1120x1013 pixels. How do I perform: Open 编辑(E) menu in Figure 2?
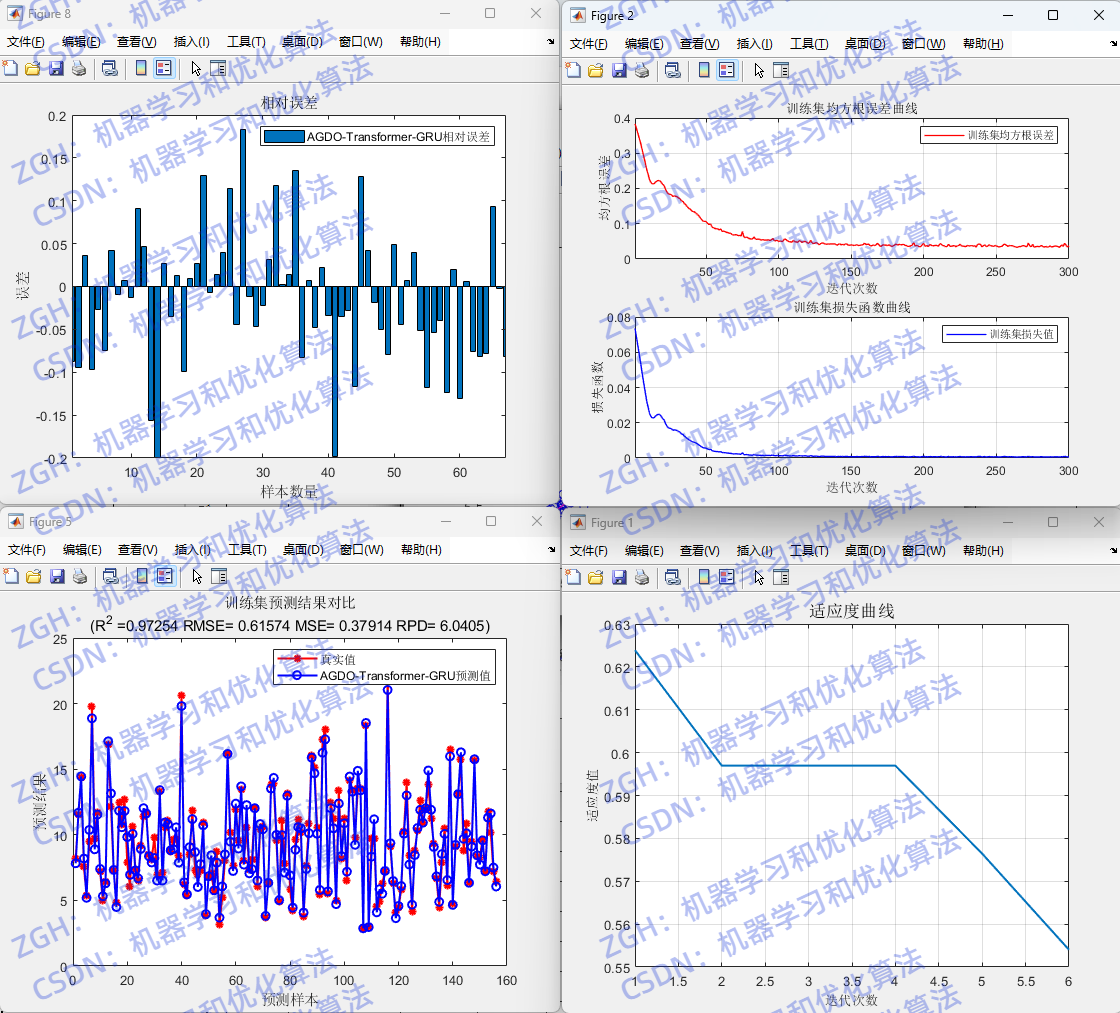[x=644, y=44]
